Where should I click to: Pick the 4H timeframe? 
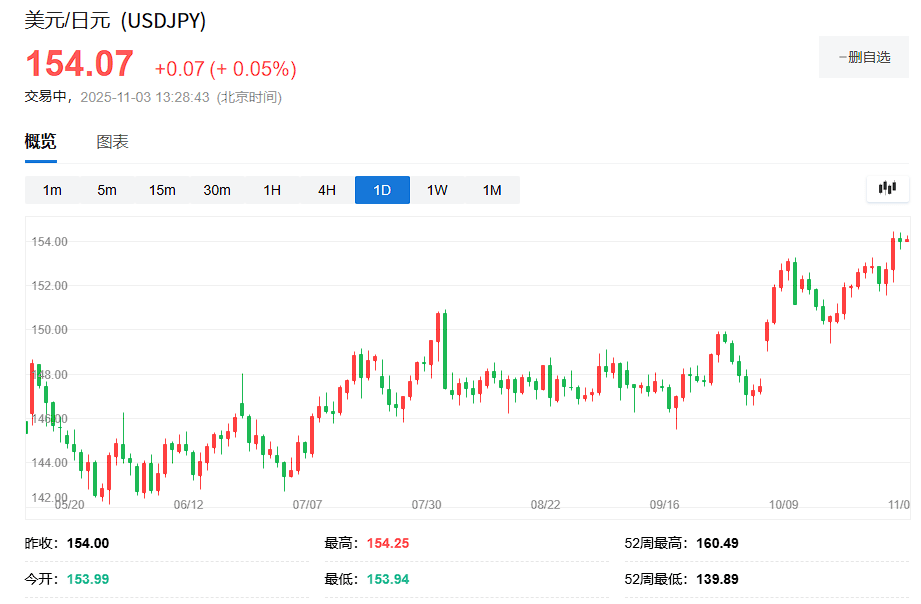[327, 190]
